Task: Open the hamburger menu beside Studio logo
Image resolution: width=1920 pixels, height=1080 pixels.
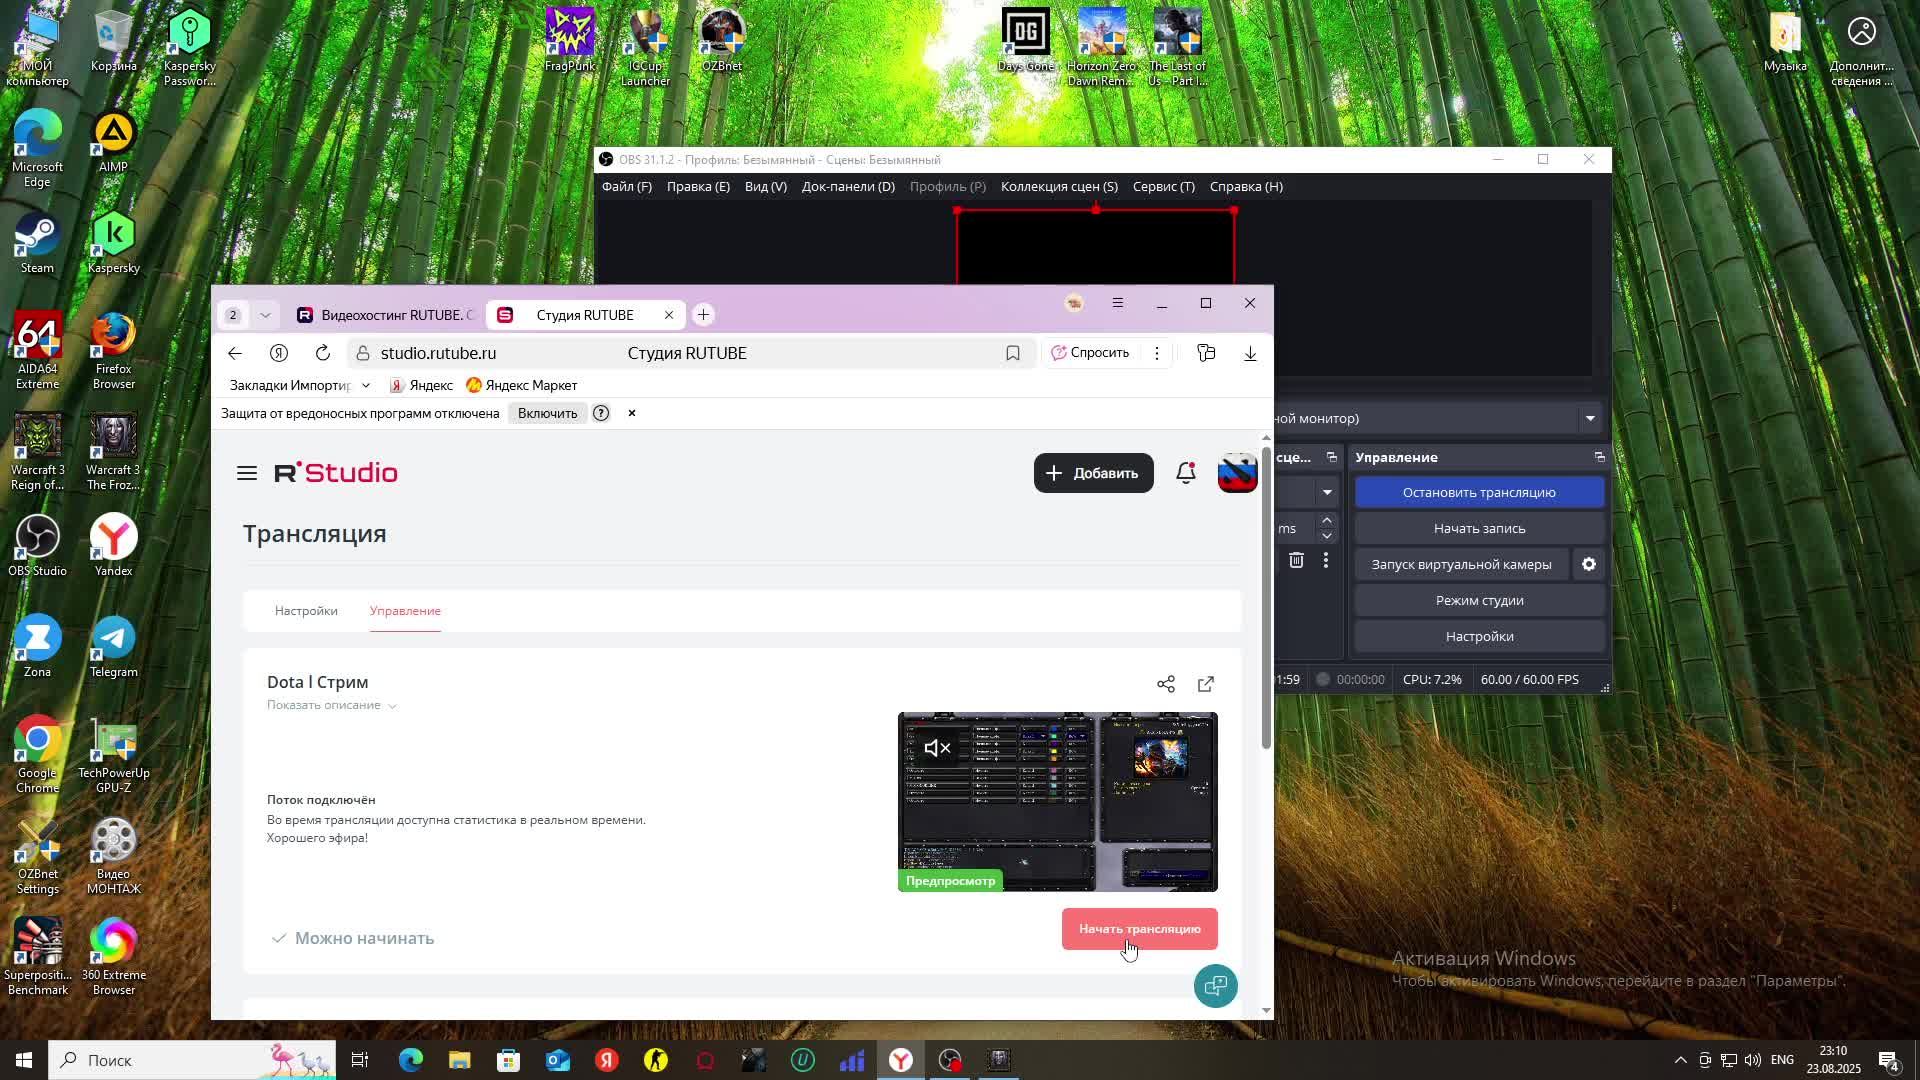Action: tap(247, 473)
